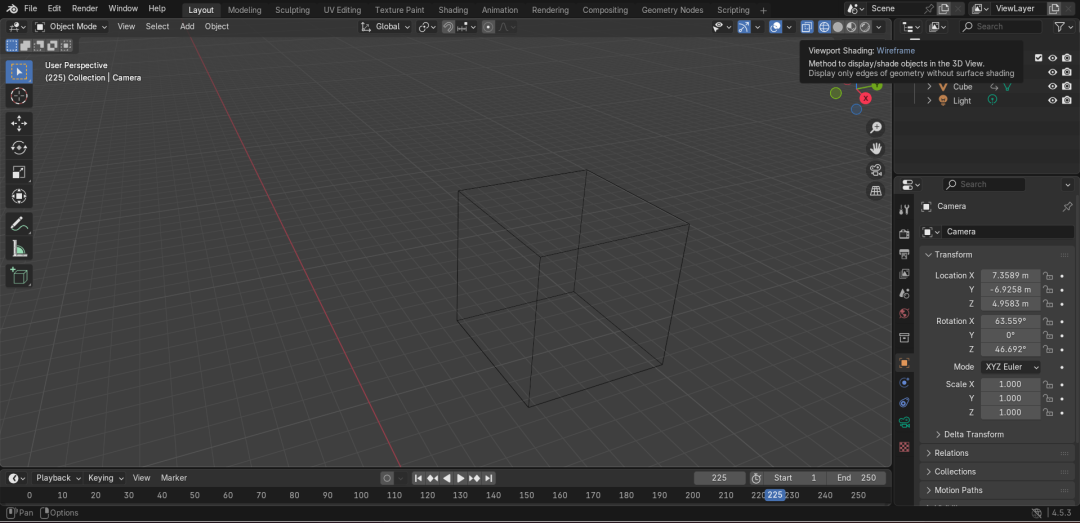Viewport: 1080px width, 523px height.
Task: Open the Texture properties tab
Action: (x=904, y=447)
